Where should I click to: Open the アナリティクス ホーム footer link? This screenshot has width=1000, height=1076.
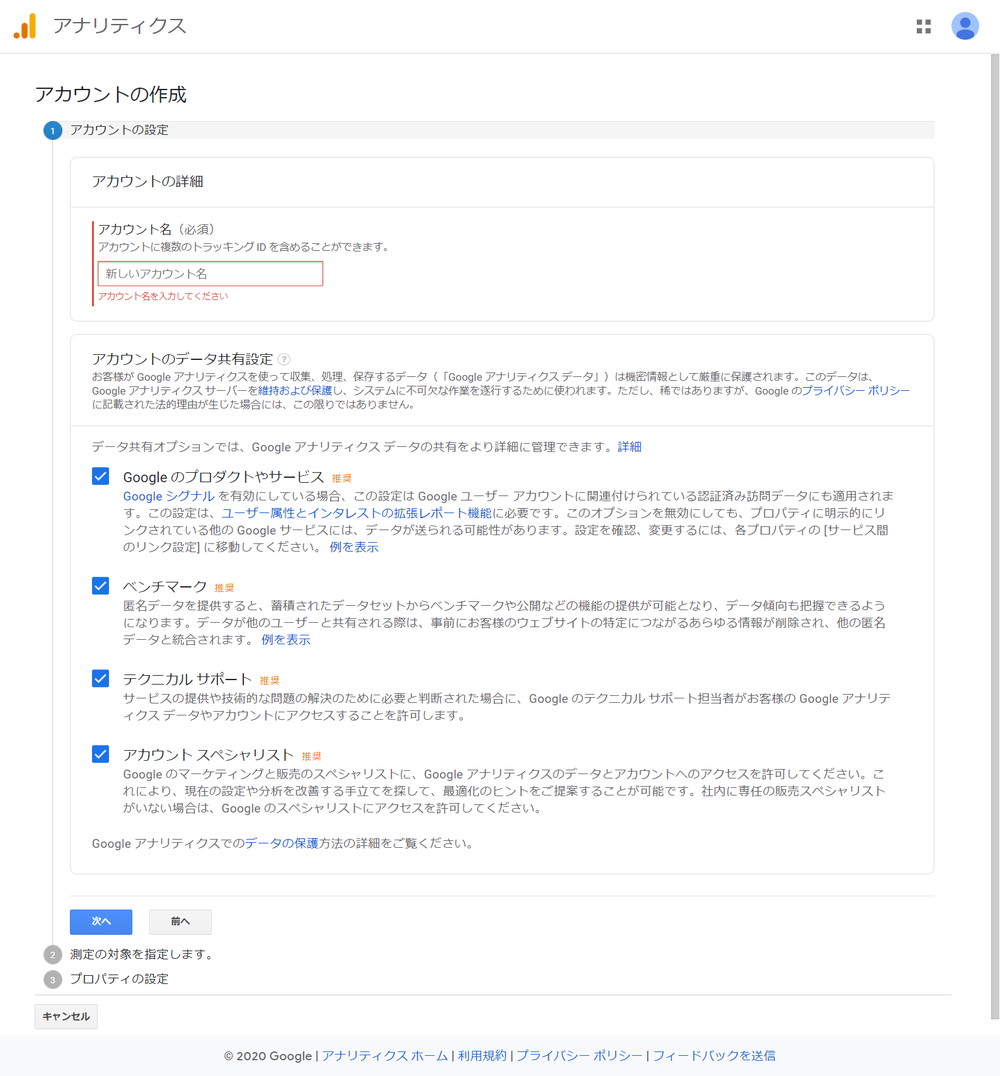click(x=384, y=1055)
